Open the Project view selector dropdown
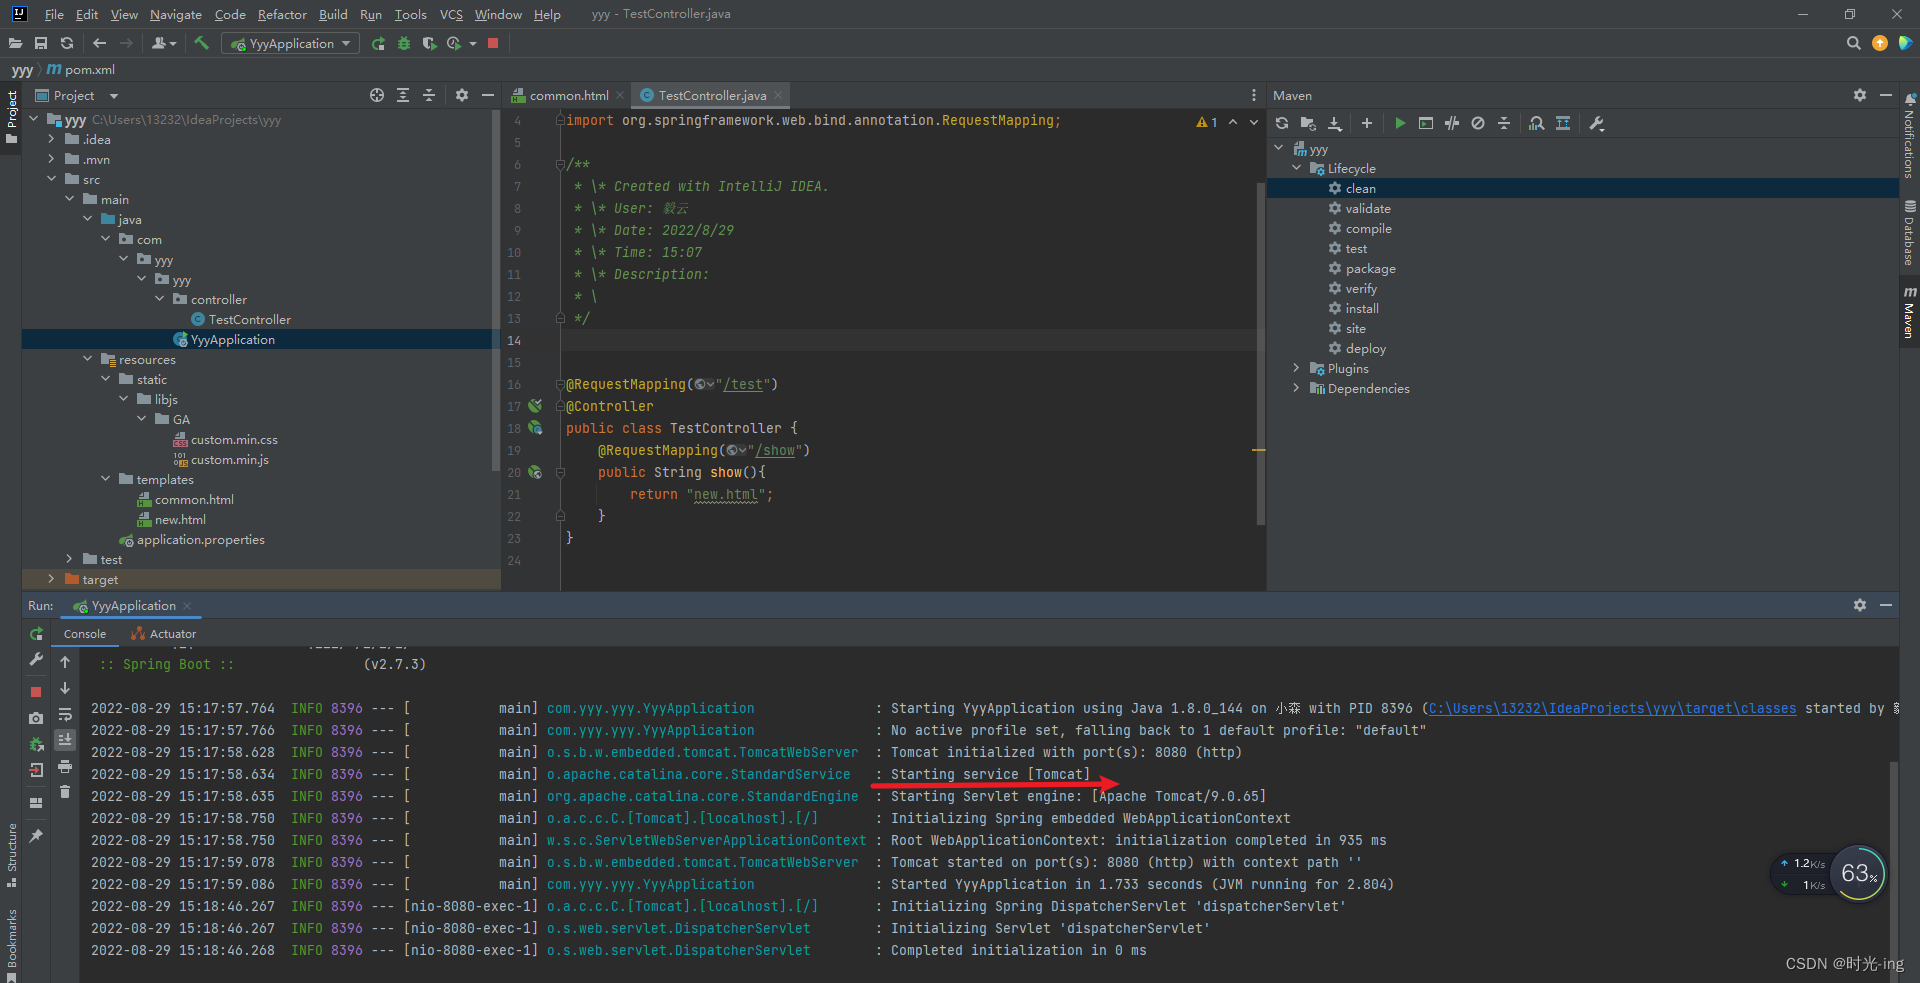The width and height of the screenshot is (1920, 983). pos(77,95)
